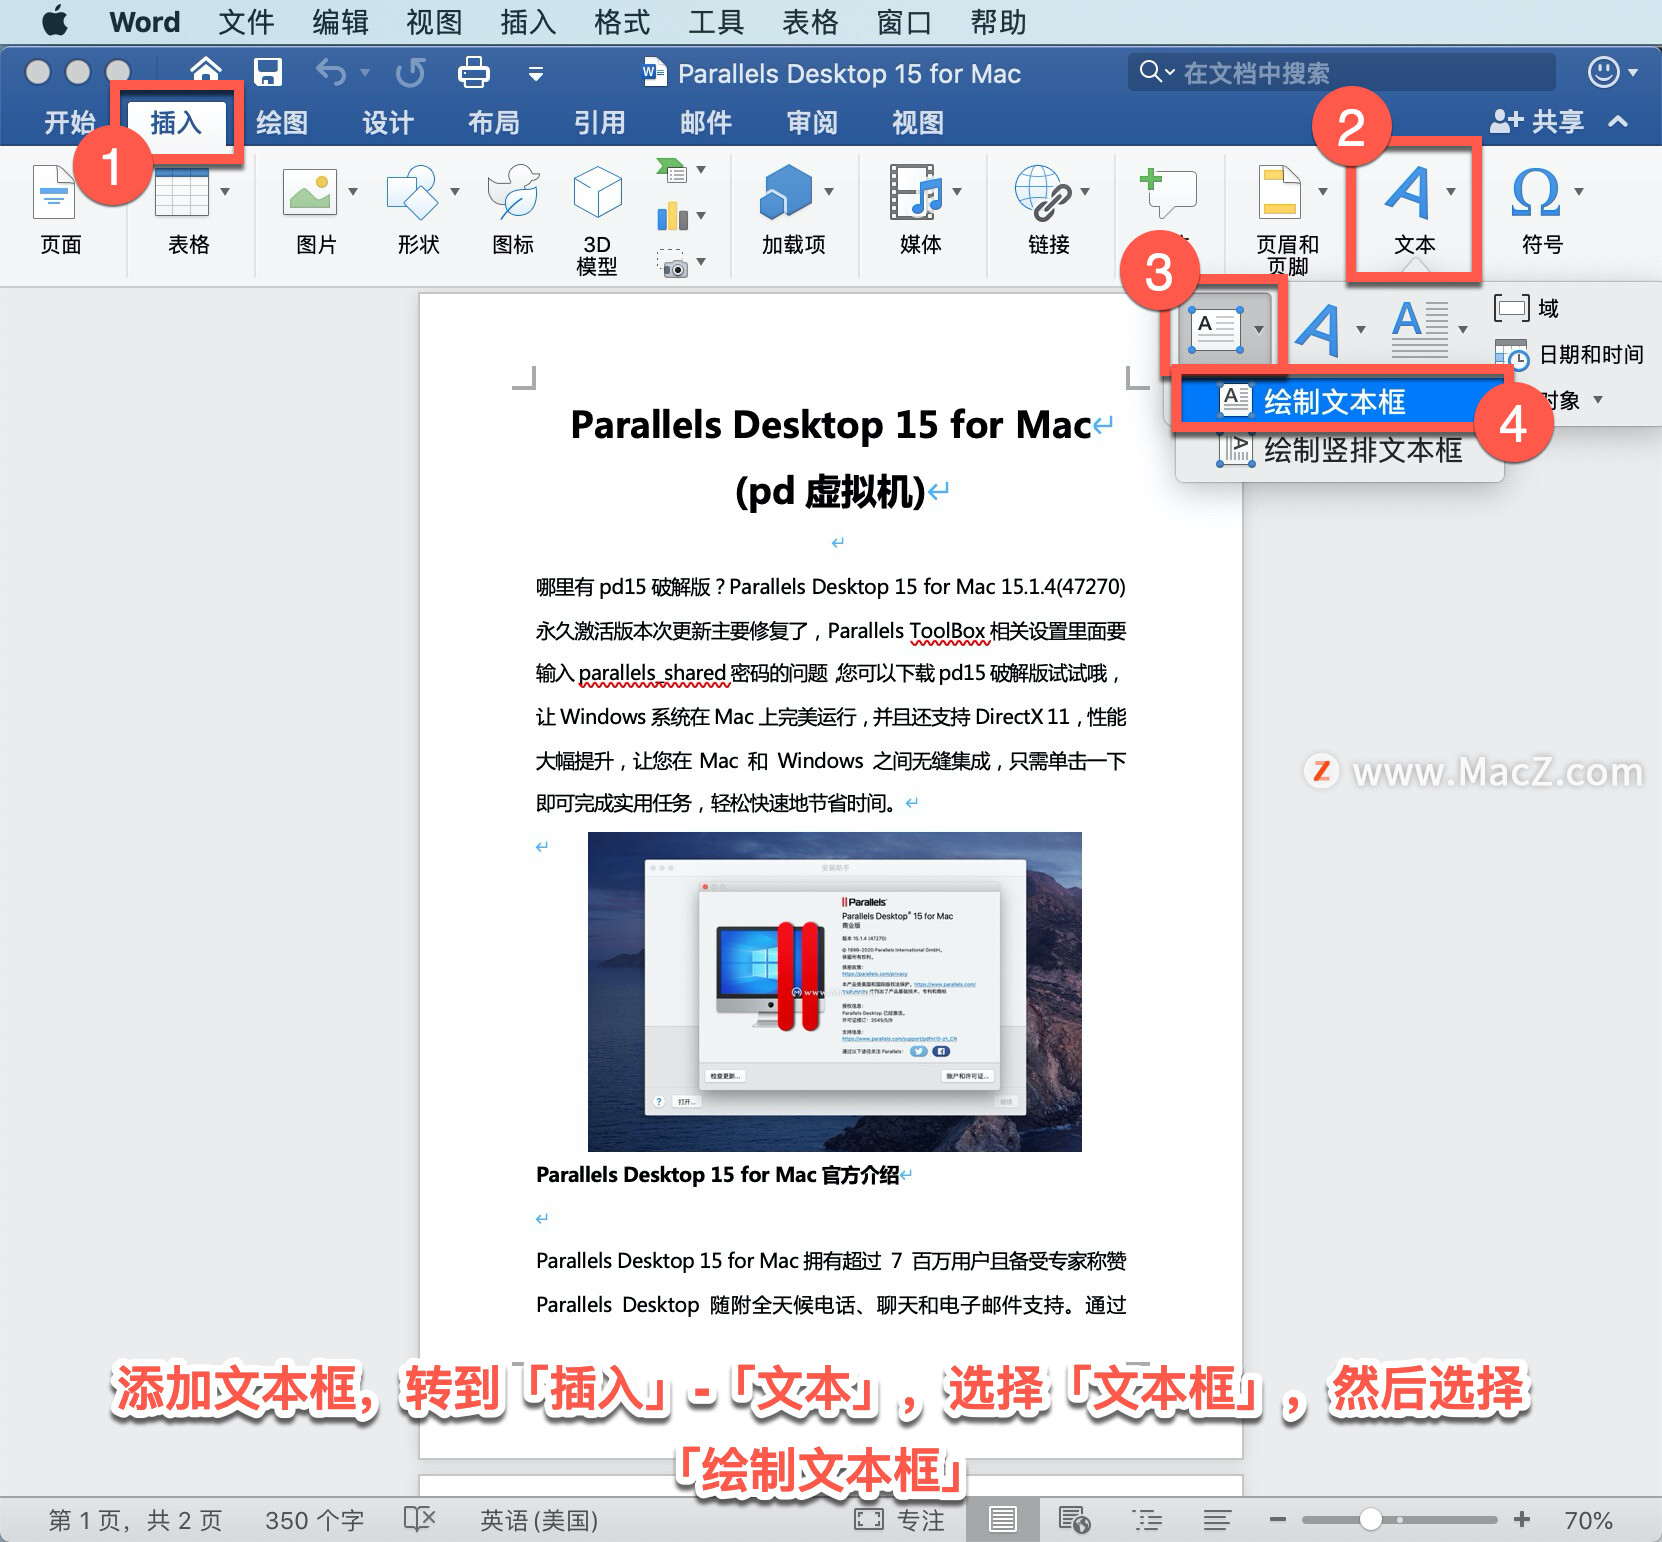Switch to the 审阅 ribbon tab
The width and height of the screenshot is (1662, 1542).
pyautogui.click(x=812, y=122)
